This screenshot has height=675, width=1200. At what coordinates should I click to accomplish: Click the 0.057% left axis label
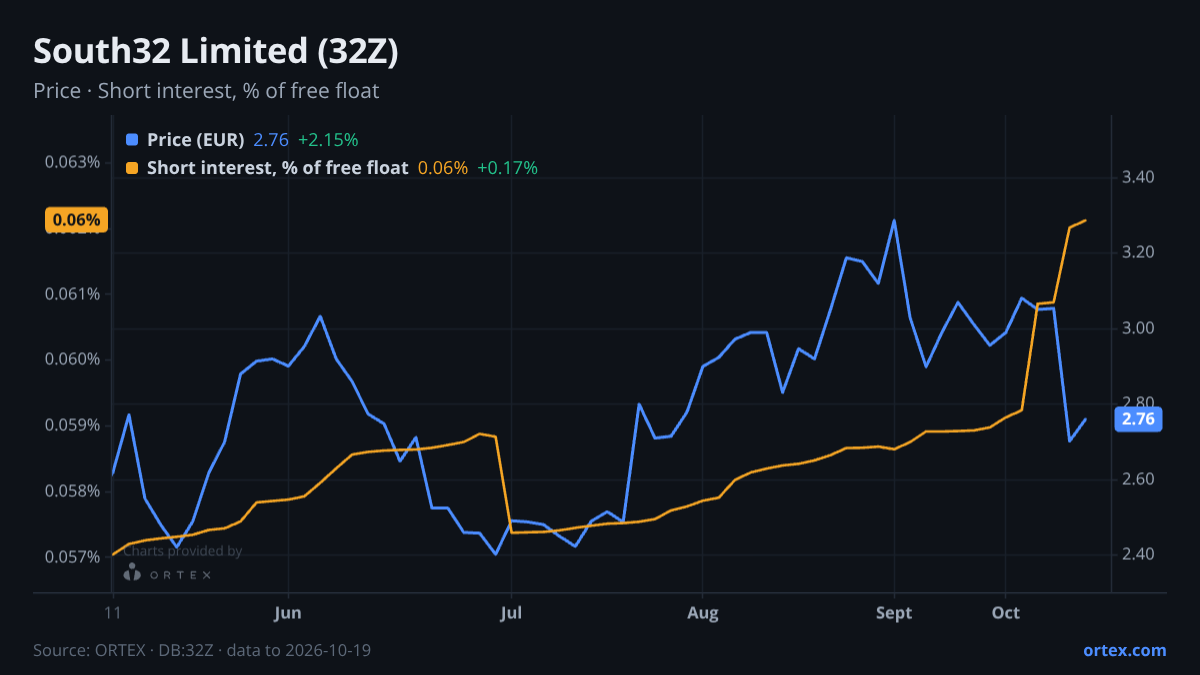pos(73,557)
